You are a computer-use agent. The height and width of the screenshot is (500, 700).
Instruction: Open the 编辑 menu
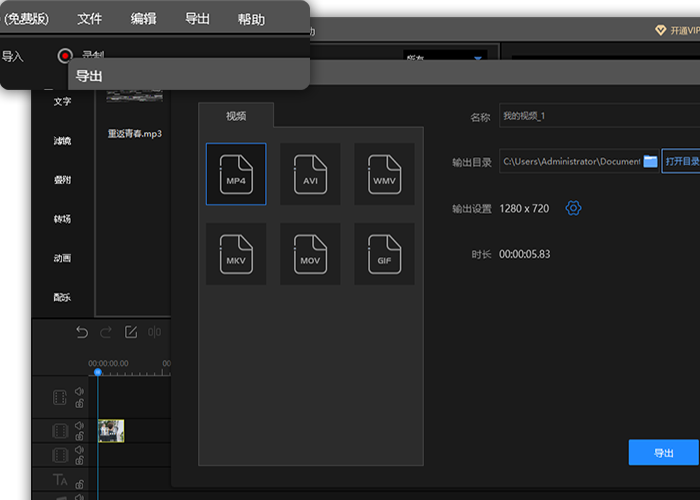click(144, 19)
